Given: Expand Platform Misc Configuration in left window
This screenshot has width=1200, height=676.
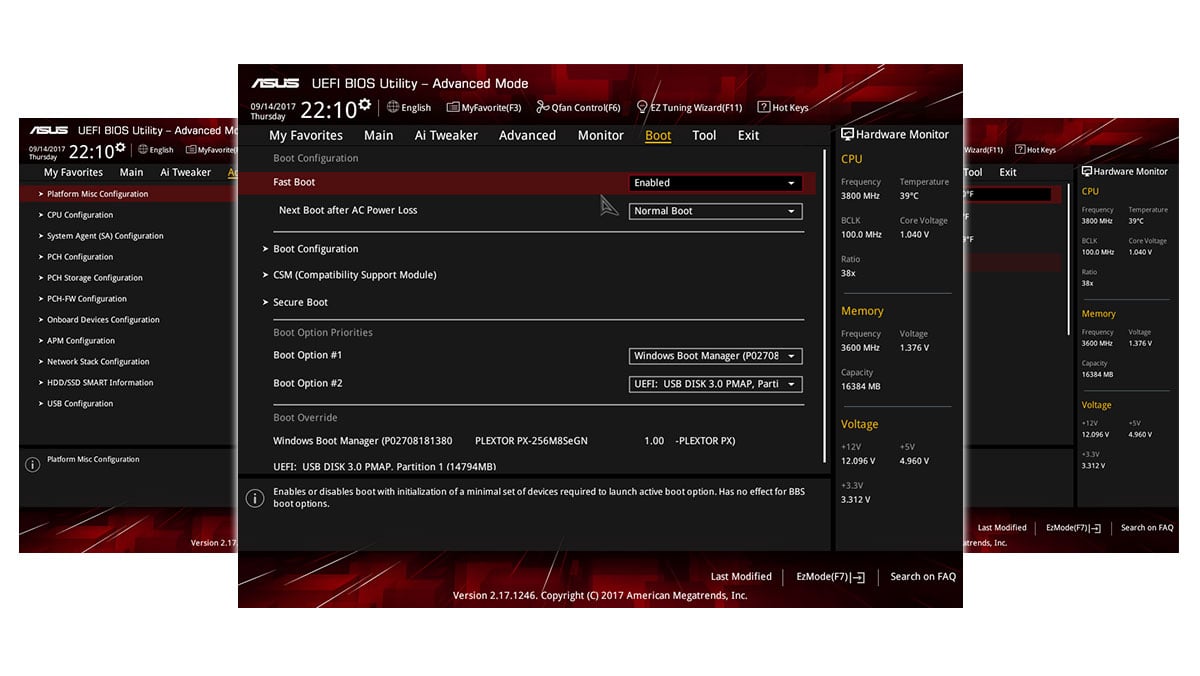Looking at the screenshot, I should point(97,194).
